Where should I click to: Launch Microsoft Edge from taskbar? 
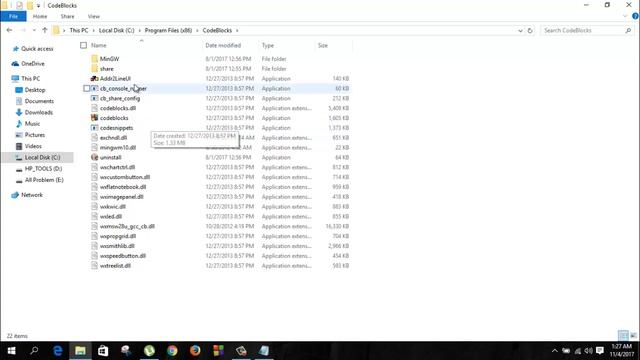(x=58, y=351)
